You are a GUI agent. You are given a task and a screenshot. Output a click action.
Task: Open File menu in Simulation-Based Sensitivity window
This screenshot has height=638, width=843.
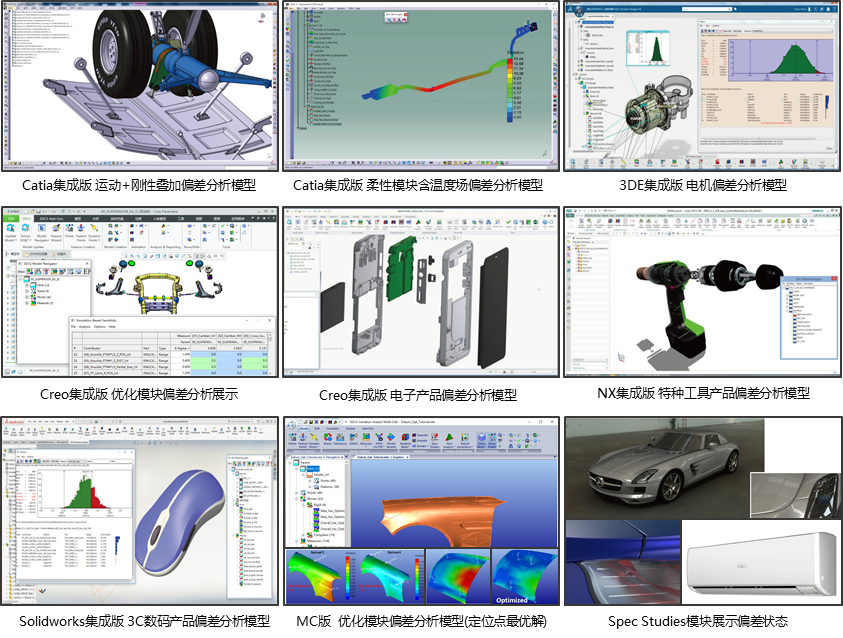(x=73, y=327)
